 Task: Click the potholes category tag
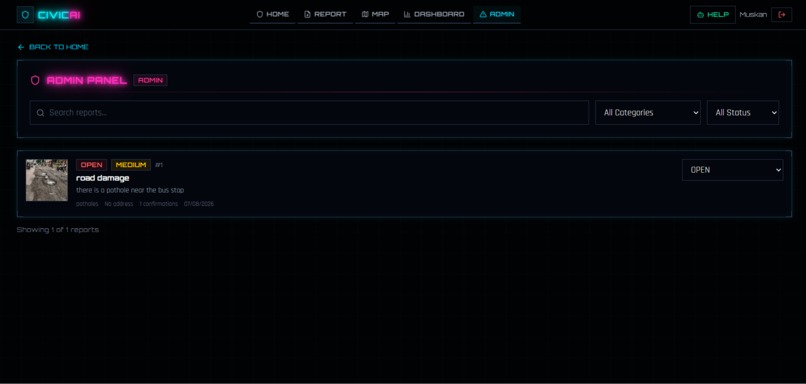(87, 204)
